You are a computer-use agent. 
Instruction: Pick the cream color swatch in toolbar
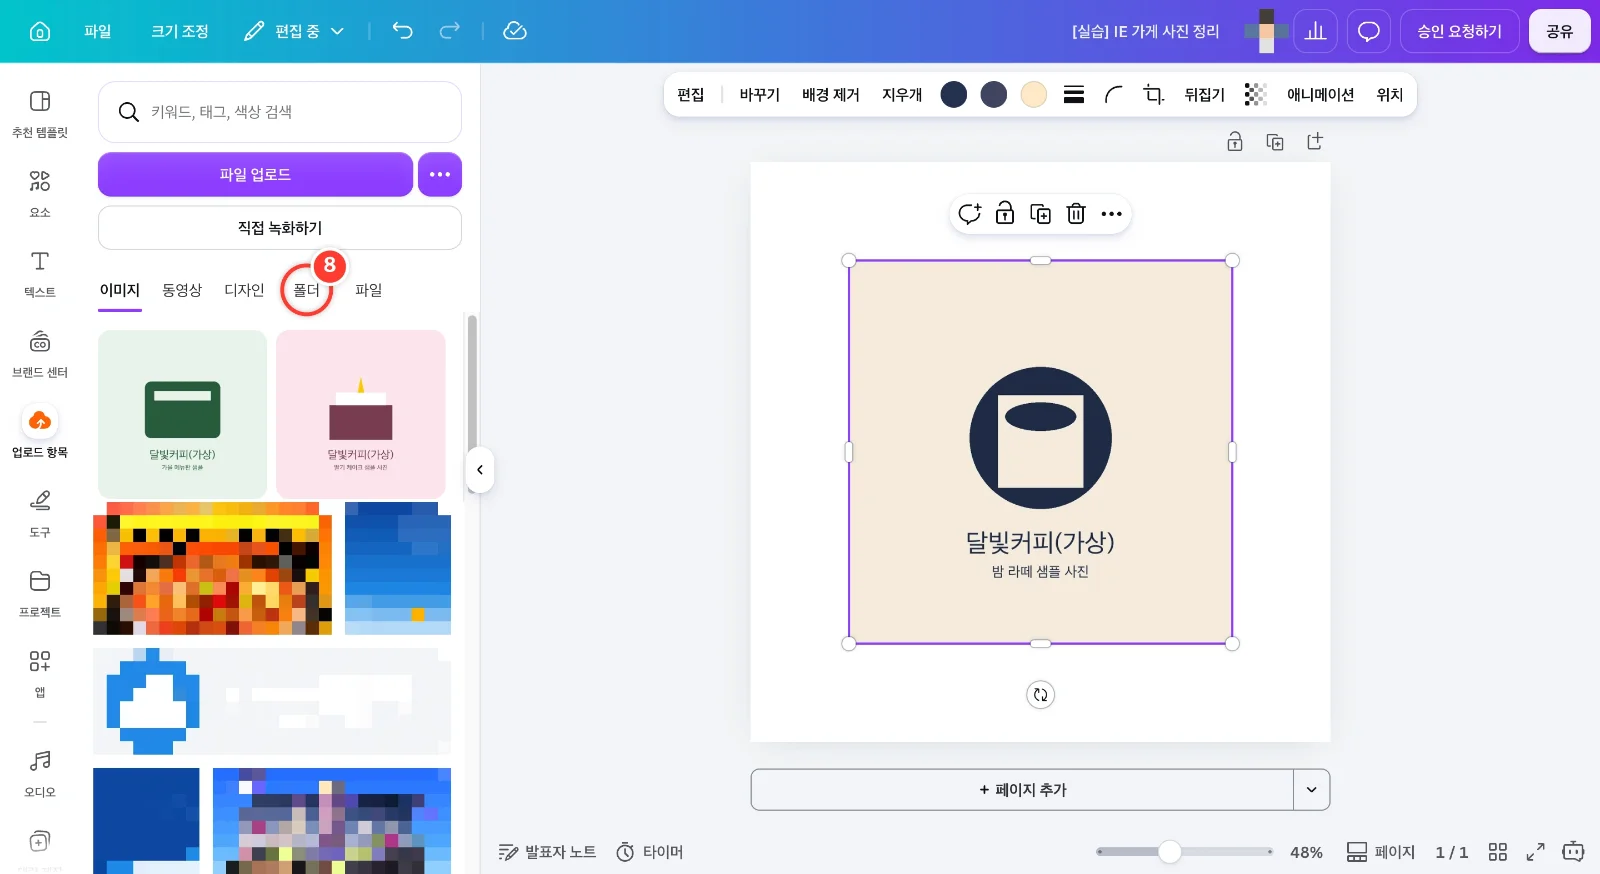point(1034,94)
